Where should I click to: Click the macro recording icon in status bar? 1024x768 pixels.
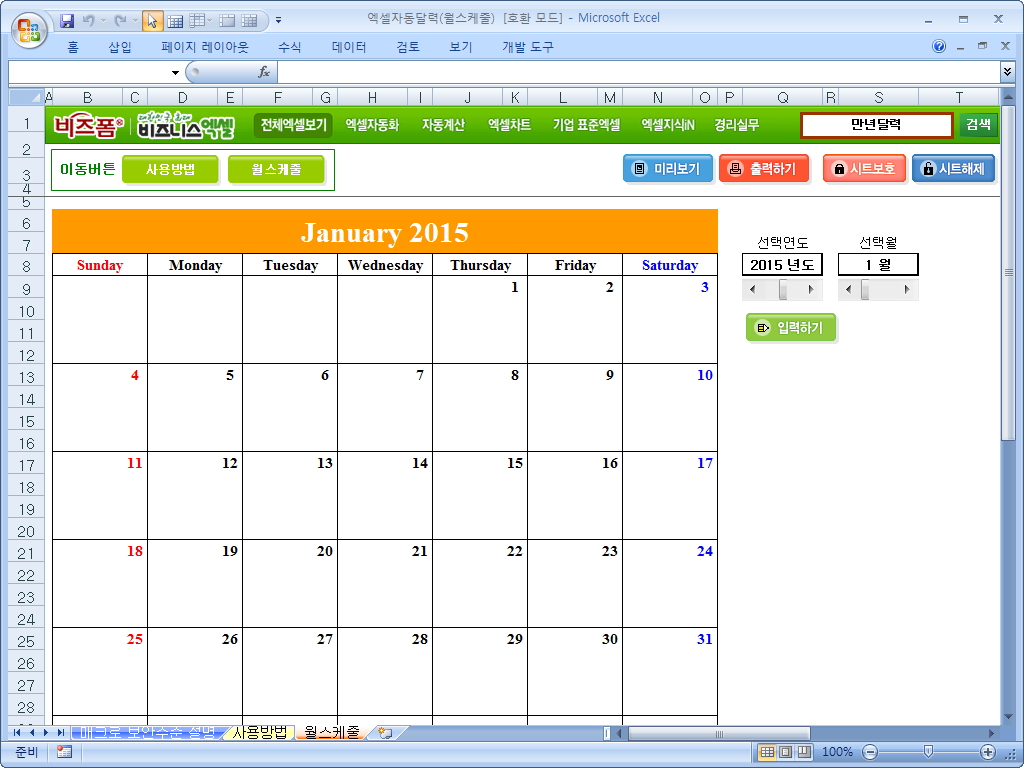64,752
